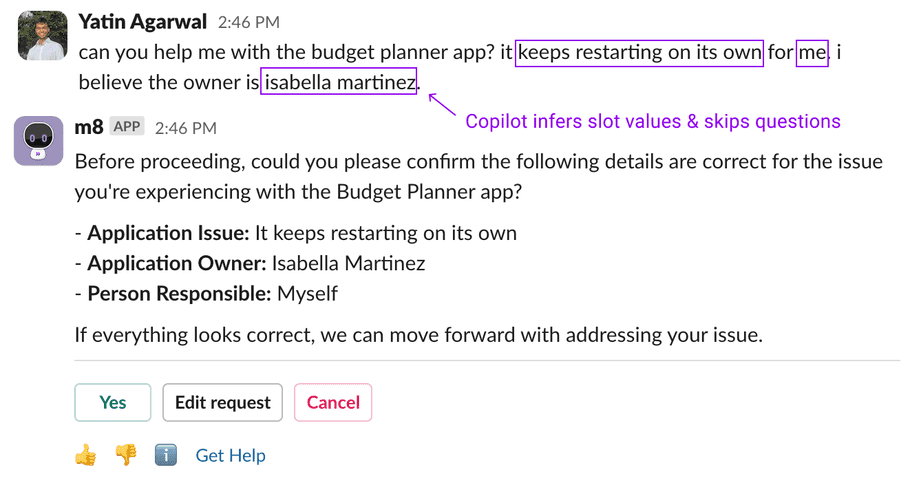
Task: Click the timestamp on m8's message
Action: pos(186,128)
